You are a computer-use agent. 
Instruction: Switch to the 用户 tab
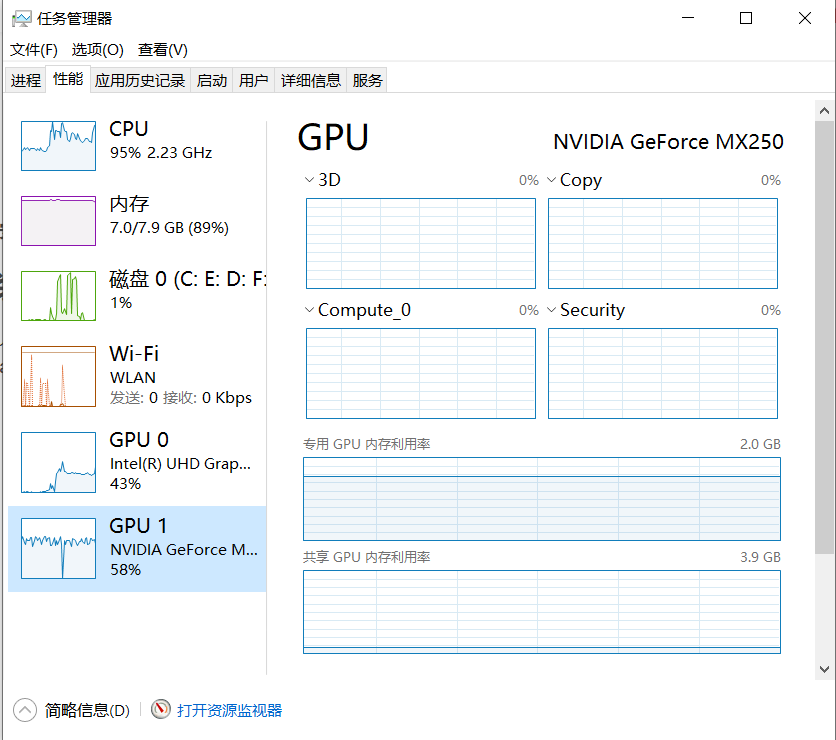click(253, 80)
